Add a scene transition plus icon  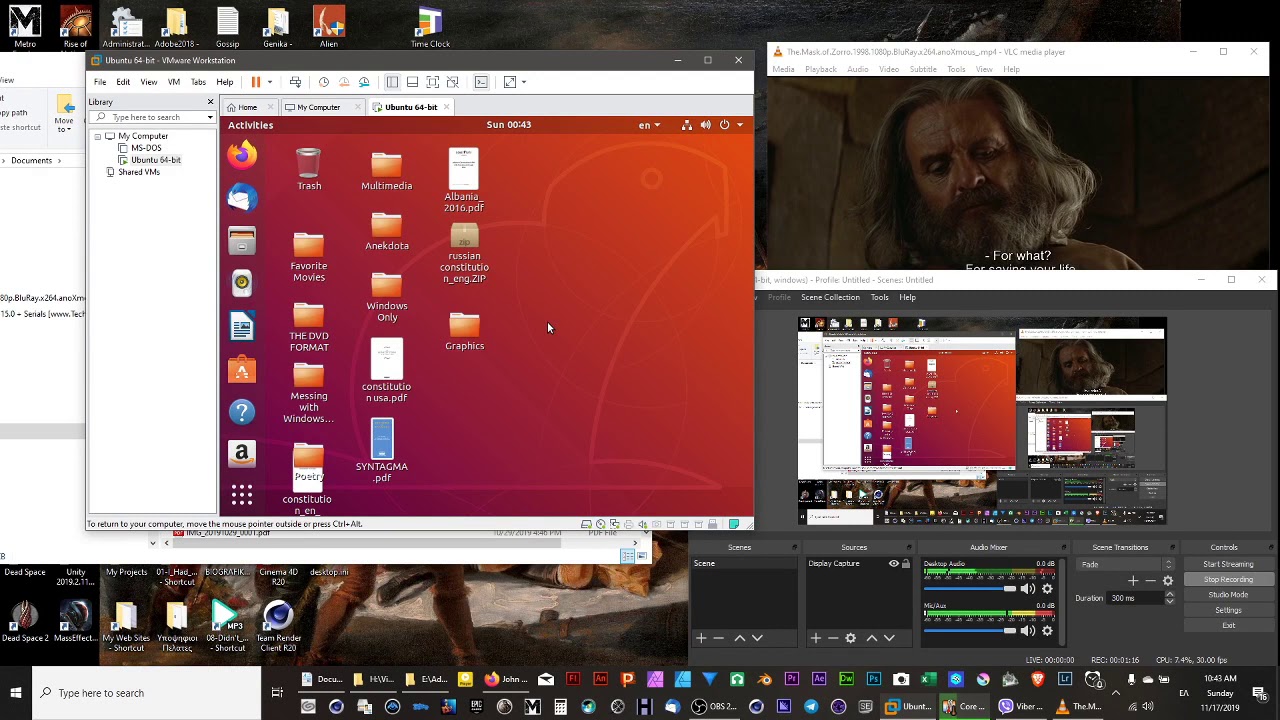click(1133, 581)
